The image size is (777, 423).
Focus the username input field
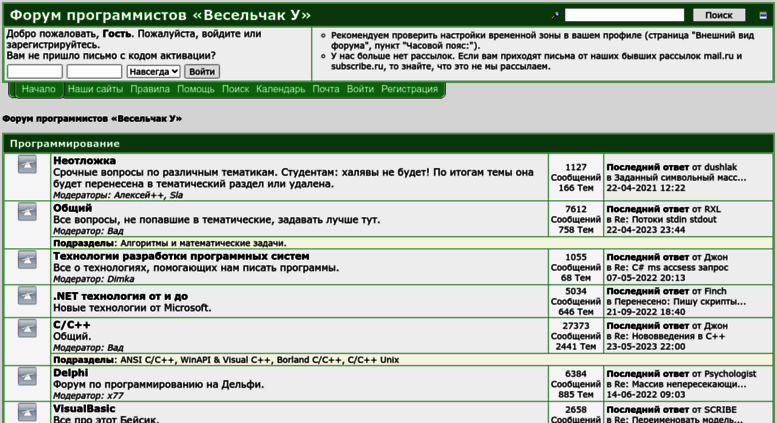pyautogui.click(x=35, y=71)
